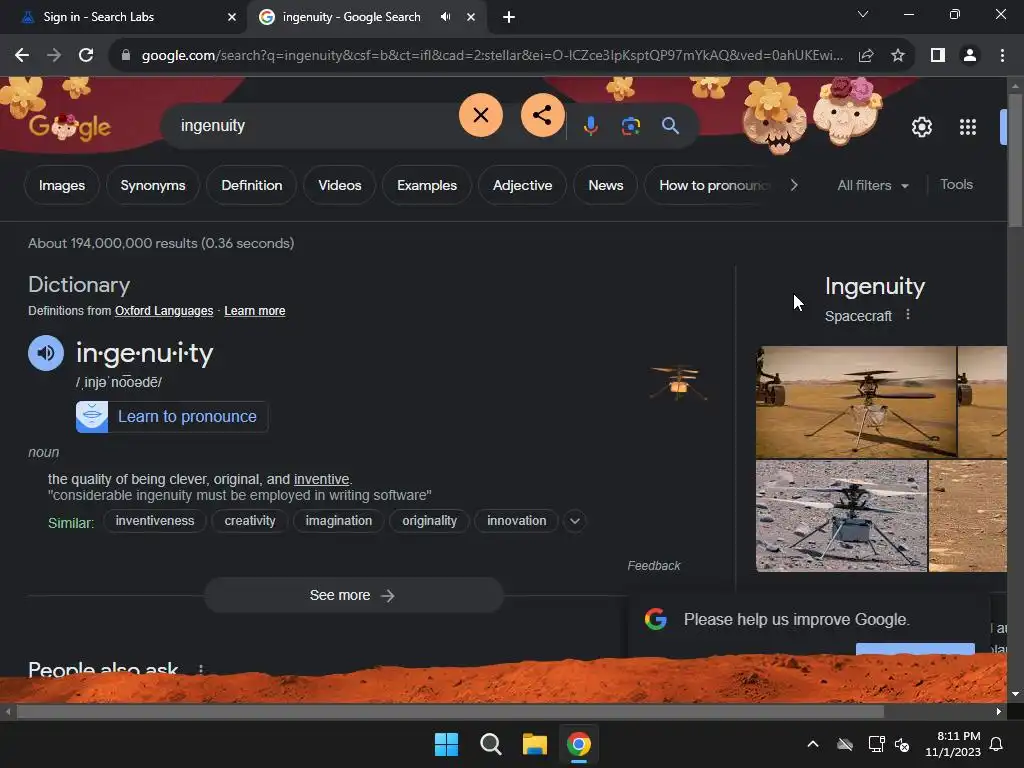
Task: Select the Images filter chip
Action: tap(61, 185)
